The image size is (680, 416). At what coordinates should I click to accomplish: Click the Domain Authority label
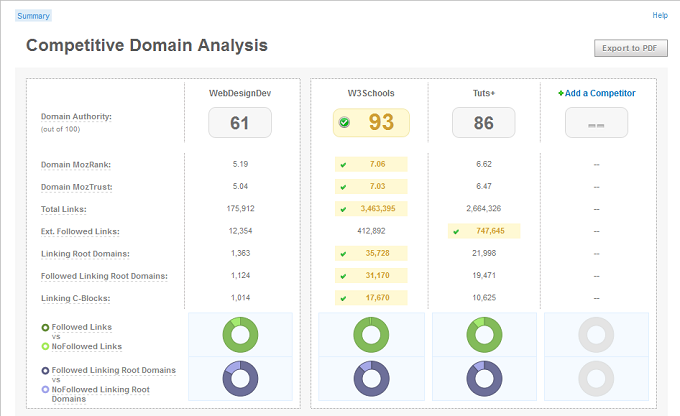click(x=76, y=116)
